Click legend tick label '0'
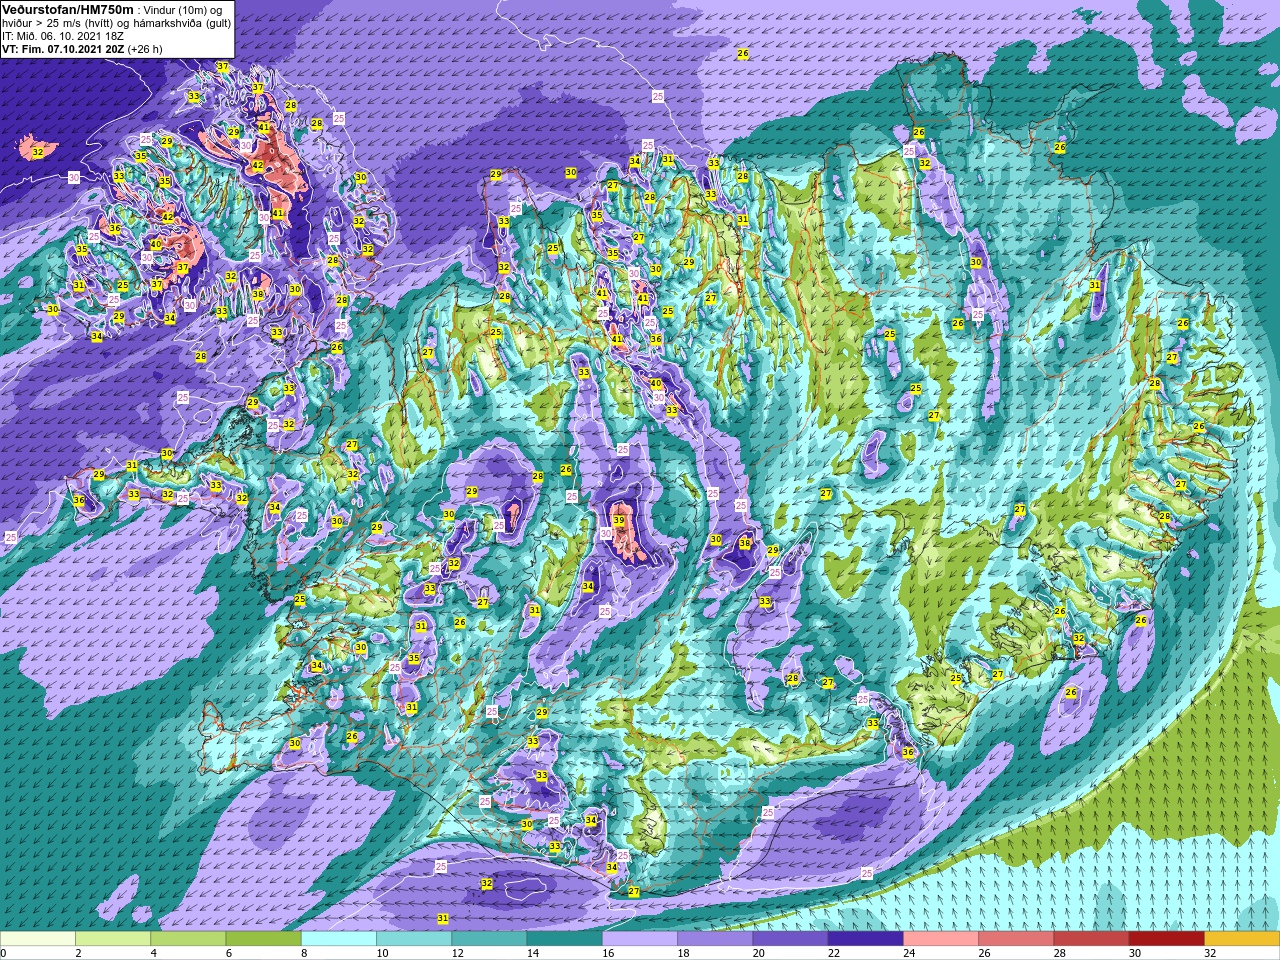 coord(3,953)
